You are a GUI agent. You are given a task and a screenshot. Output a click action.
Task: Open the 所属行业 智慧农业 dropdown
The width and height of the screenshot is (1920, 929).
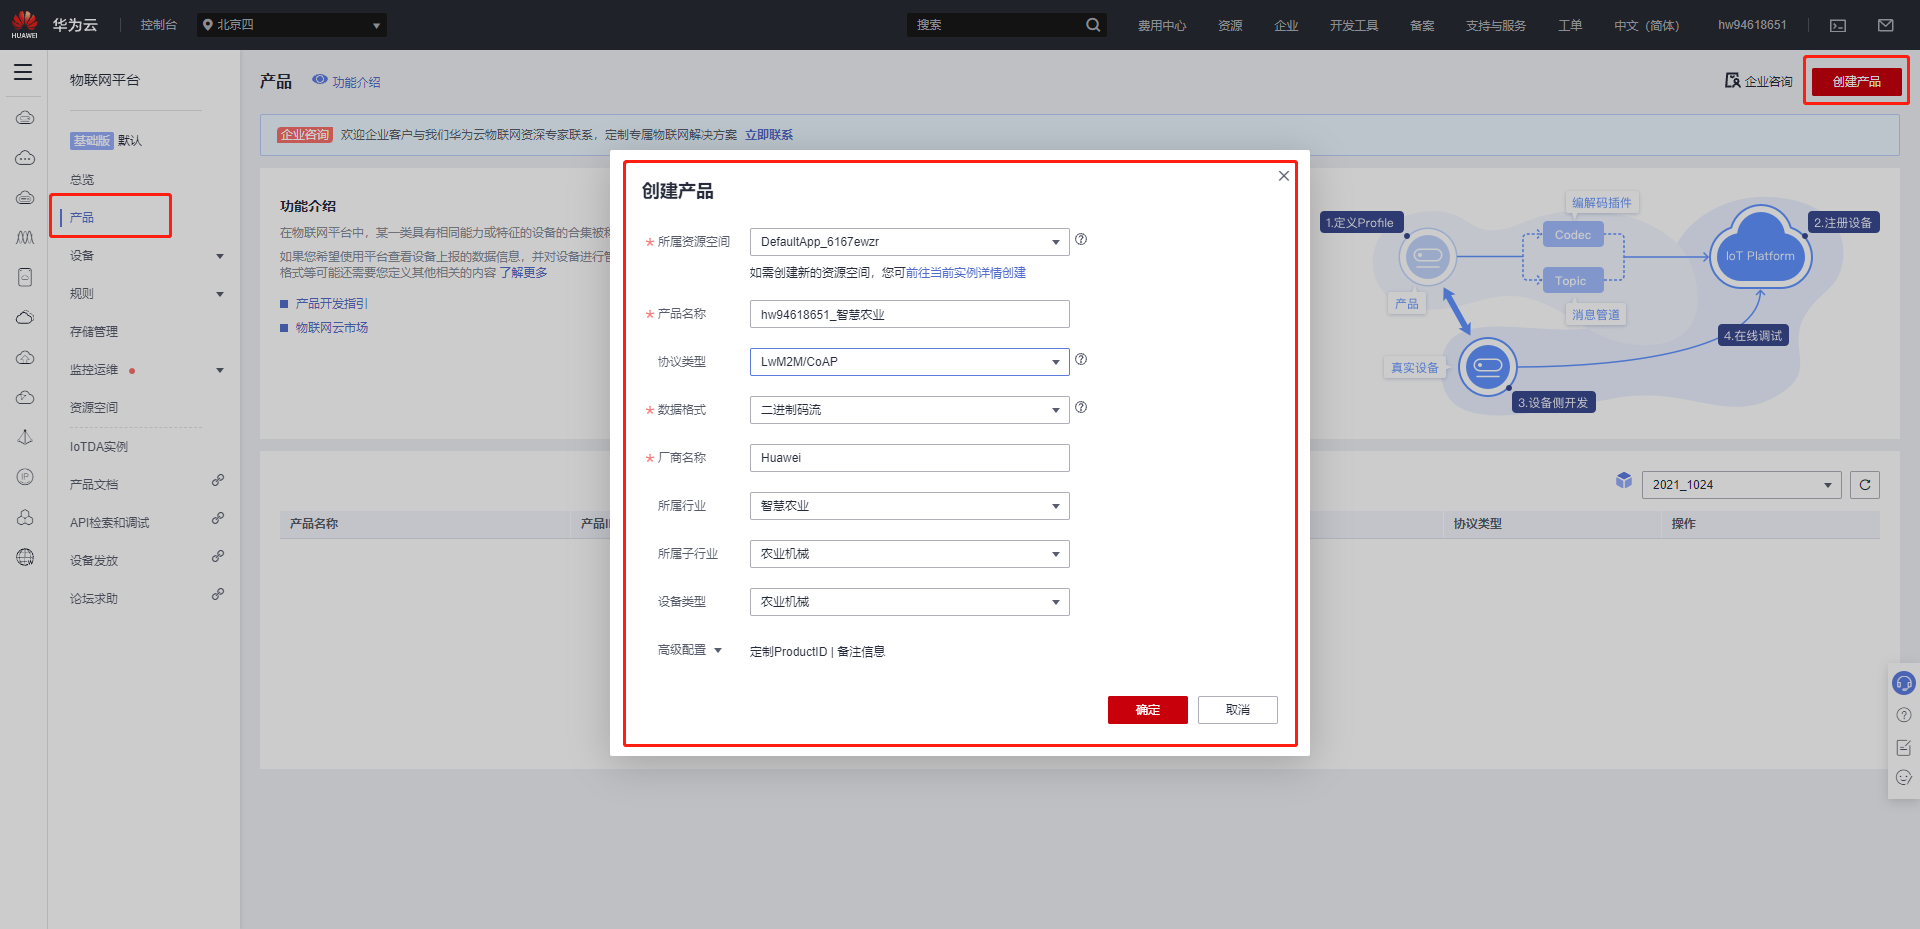coord(910,506)
